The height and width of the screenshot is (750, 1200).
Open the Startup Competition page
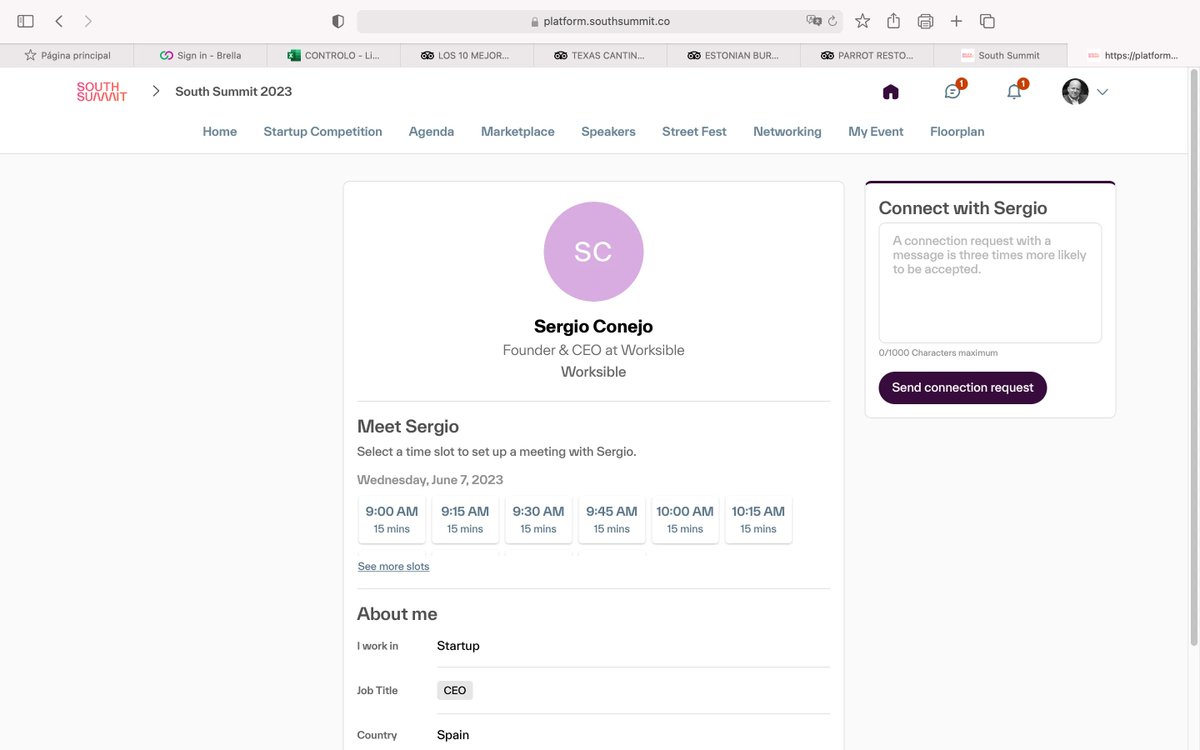[x=323, y=131]
